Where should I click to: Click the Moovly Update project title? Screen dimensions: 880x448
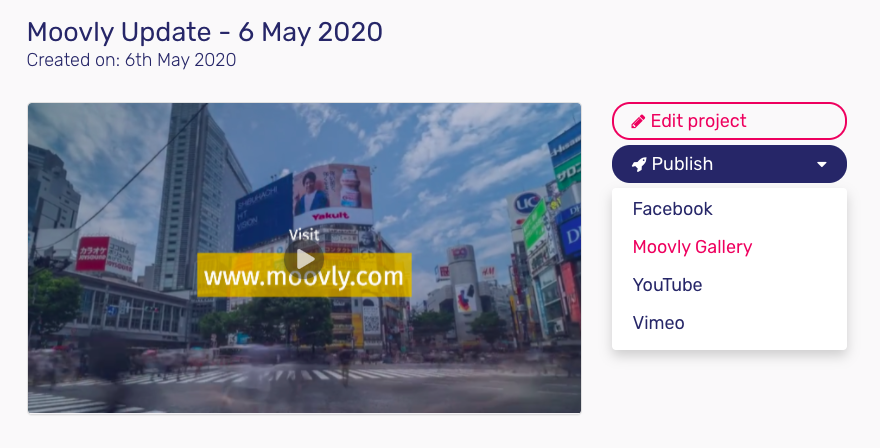pyautogui.click(x=205, y=31)
